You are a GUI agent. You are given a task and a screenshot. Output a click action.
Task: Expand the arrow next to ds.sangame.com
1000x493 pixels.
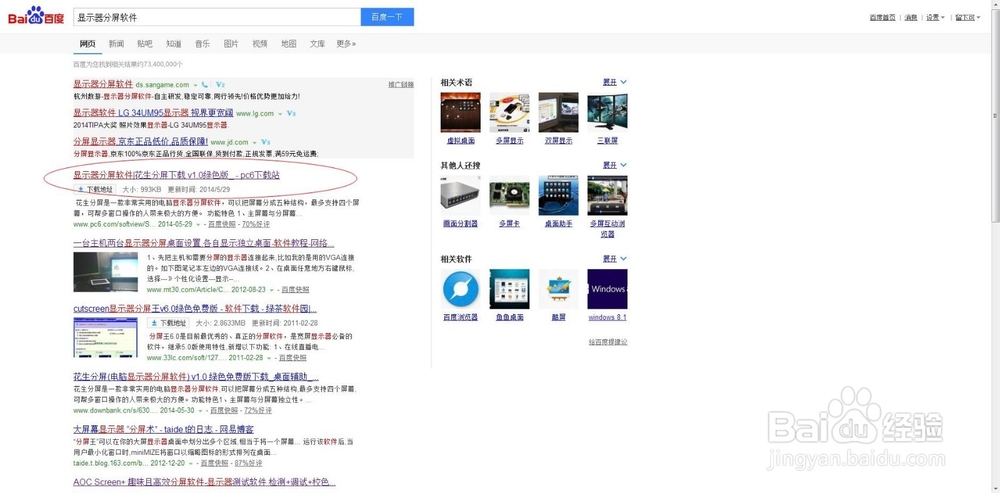(195, 85)
